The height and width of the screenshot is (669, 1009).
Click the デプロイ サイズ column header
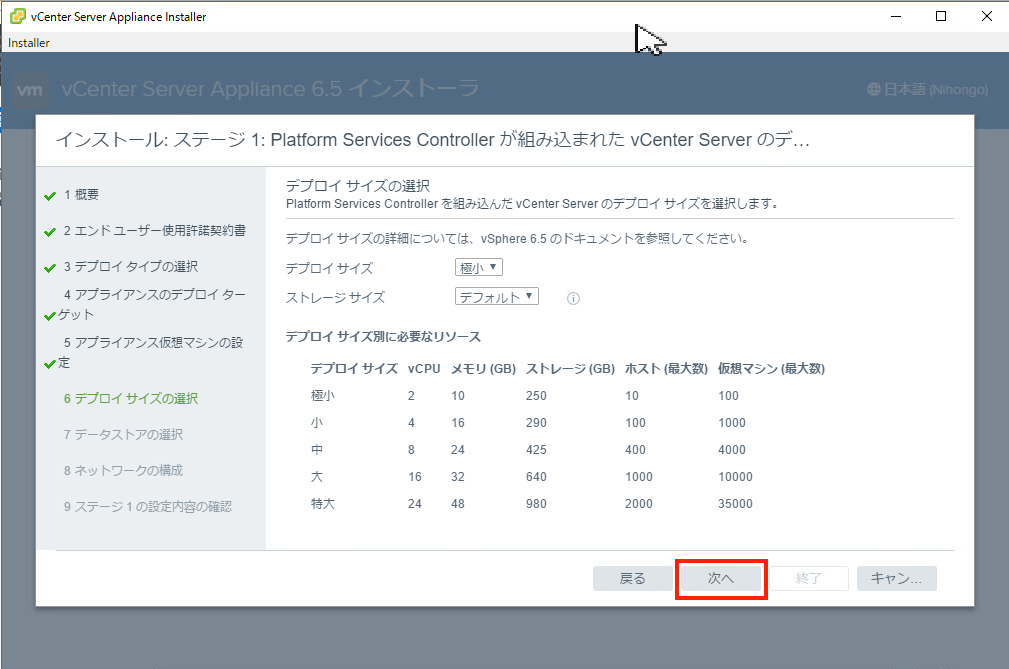point(354,369)
